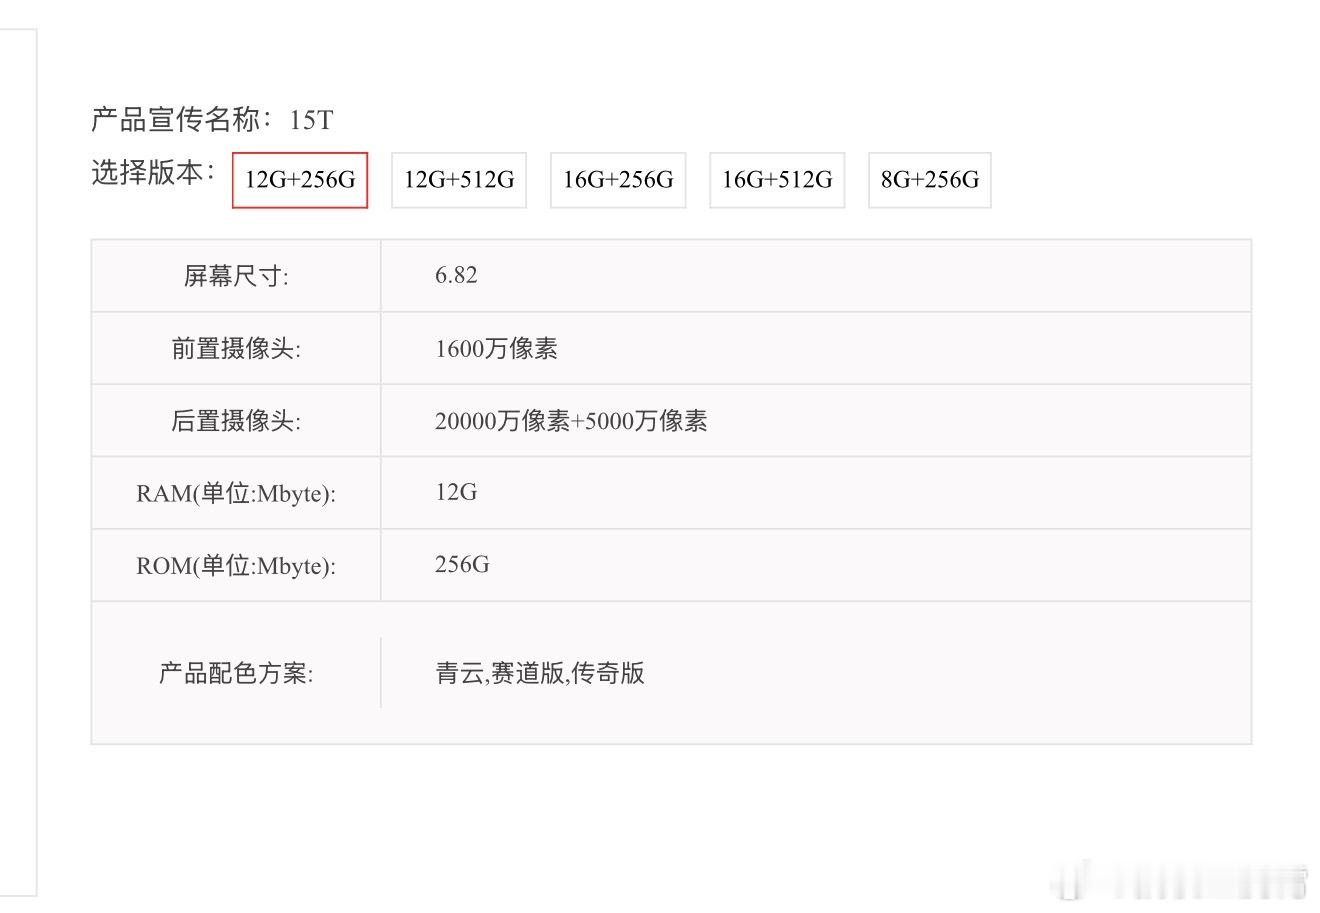This screenshot has width=1320, height=913.
Task: Click the 产品宣传名称 label
Action: [x=182, y=120]
